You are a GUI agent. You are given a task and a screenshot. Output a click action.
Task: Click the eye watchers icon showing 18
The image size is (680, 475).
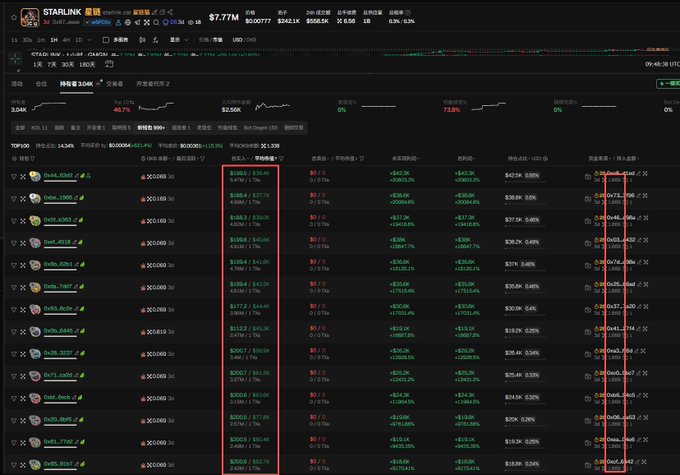click(191, 22)
